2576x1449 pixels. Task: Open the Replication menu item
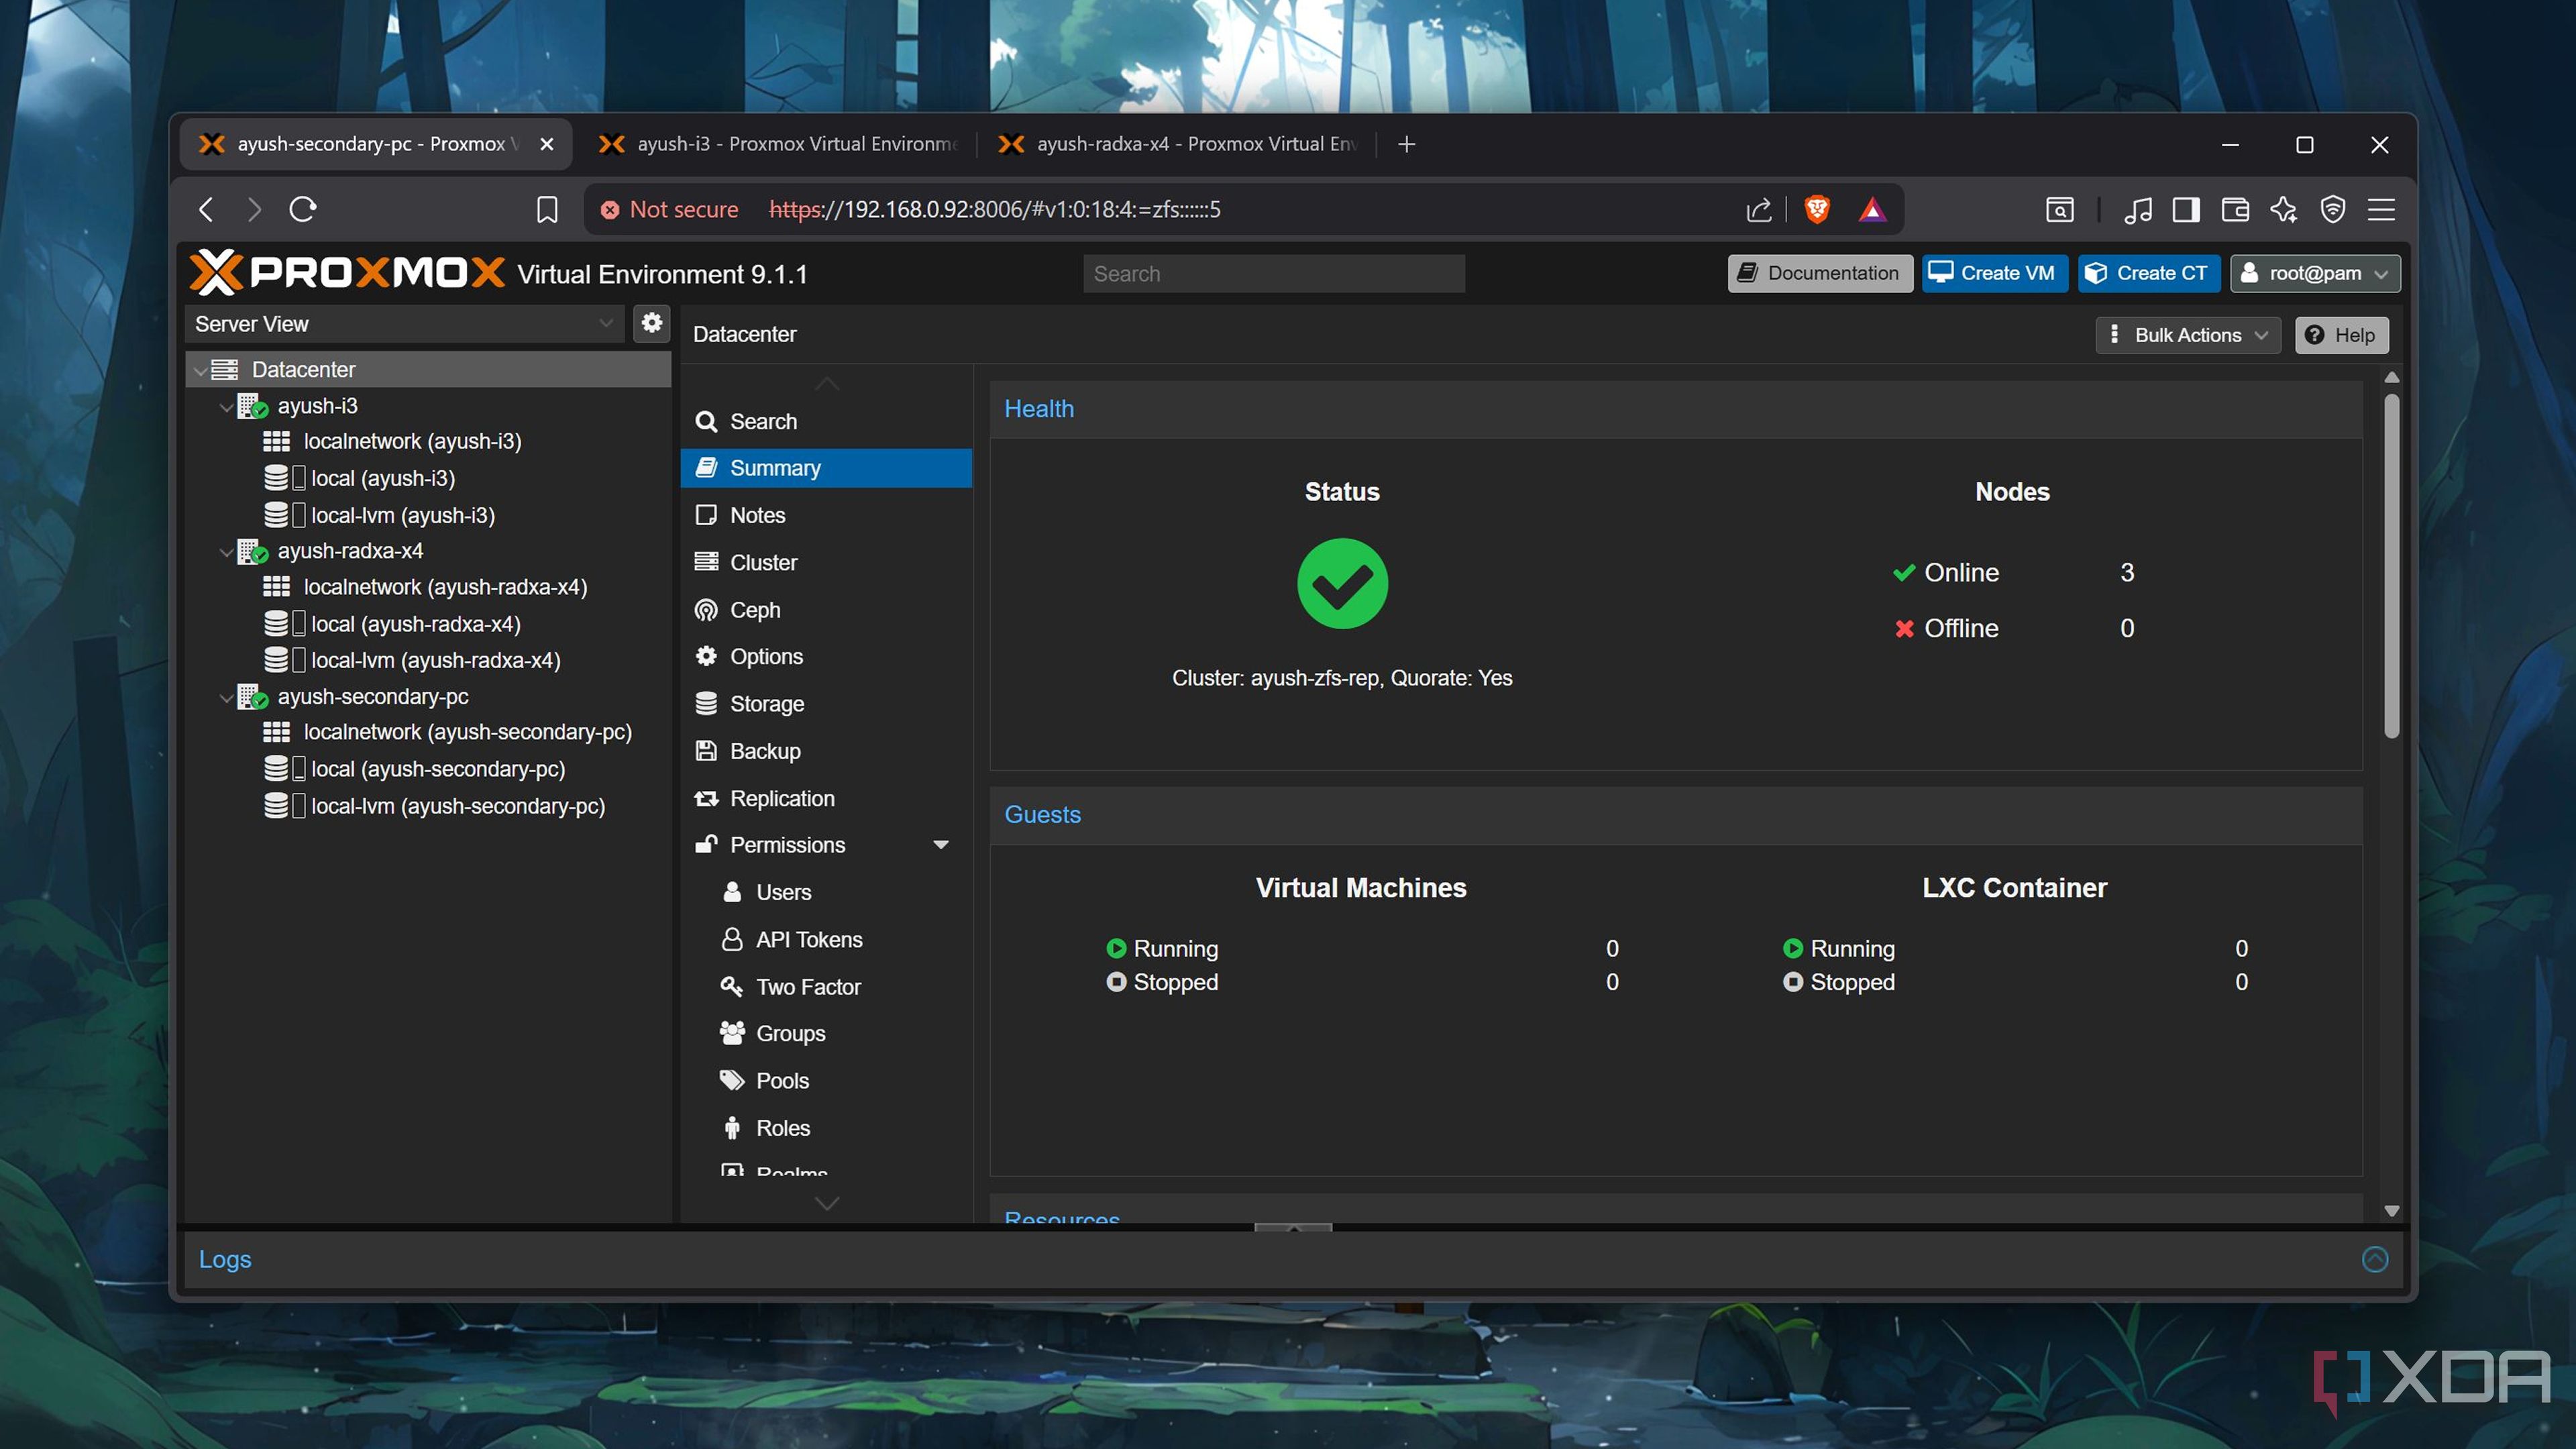[x=826, y=798]
